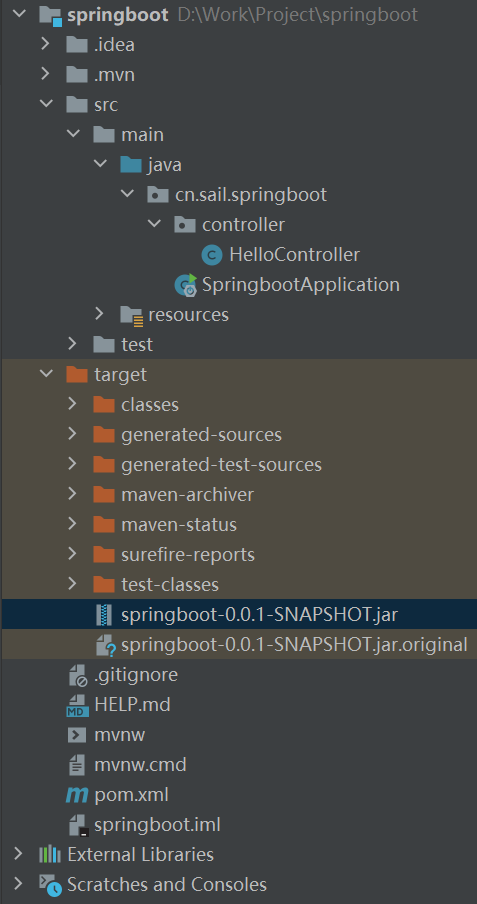Select springboot-0.0.1-SNAPSHOT.jar.original file

(294, 645)
